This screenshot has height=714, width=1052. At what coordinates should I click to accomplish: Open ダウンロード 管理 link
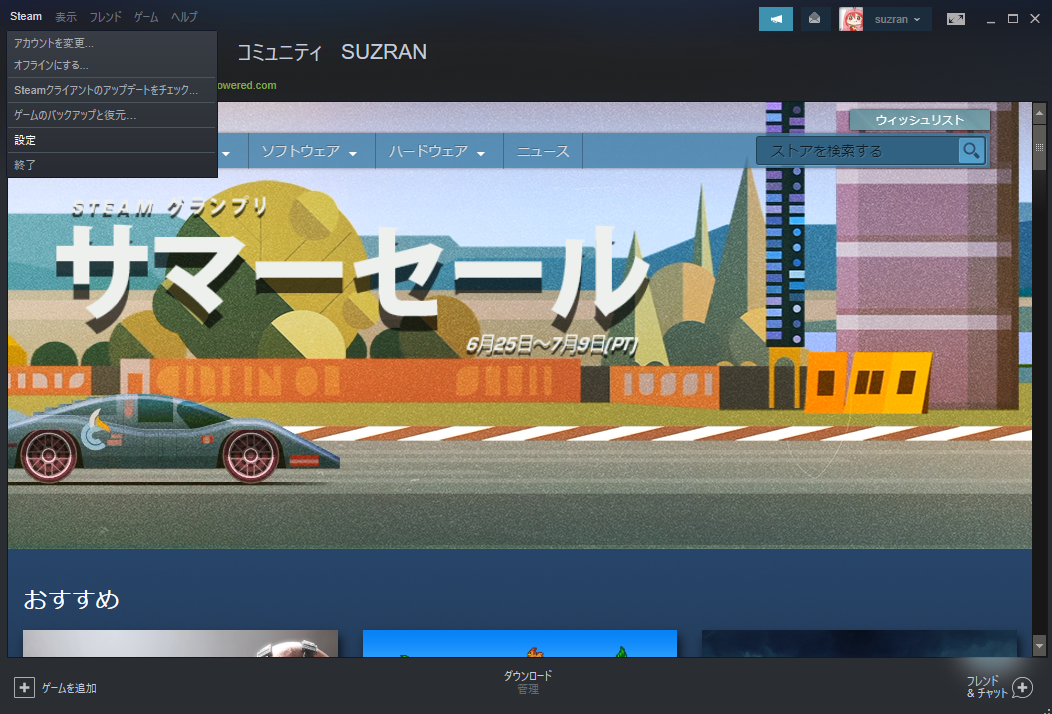tap(528, 682)
